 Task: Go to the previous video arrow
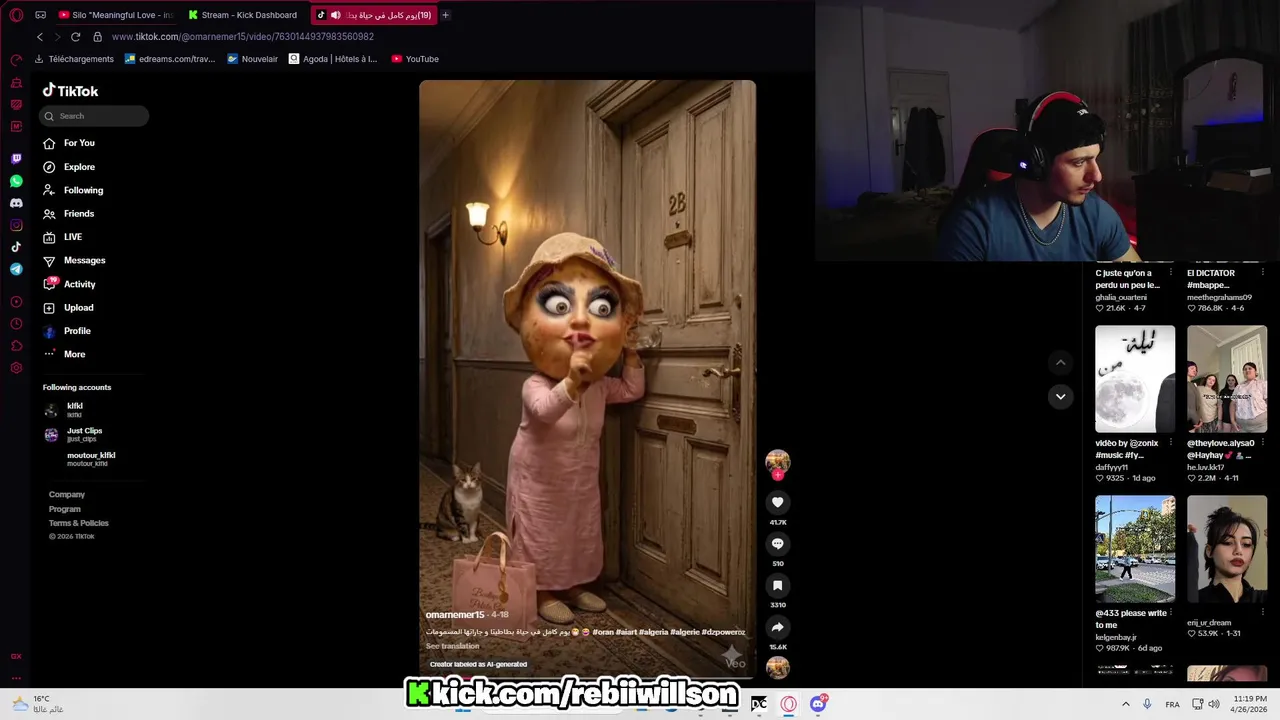click(1061, 362)
